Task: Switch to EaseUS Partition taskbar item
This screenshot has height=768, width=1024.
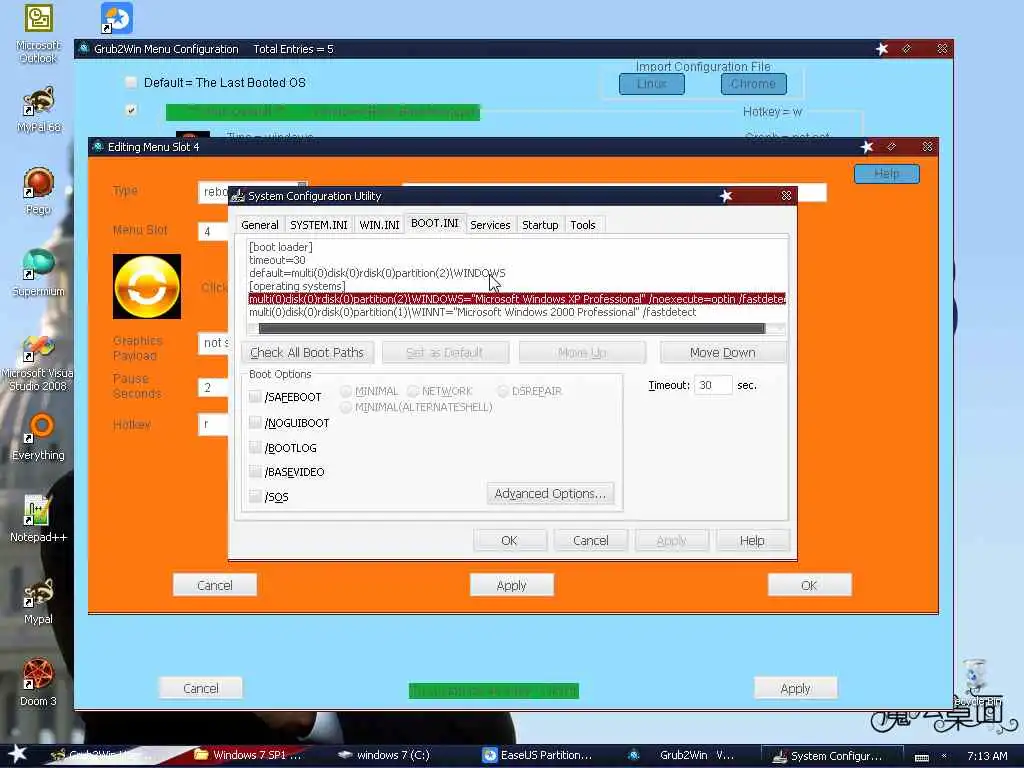Action: (538, 755)
